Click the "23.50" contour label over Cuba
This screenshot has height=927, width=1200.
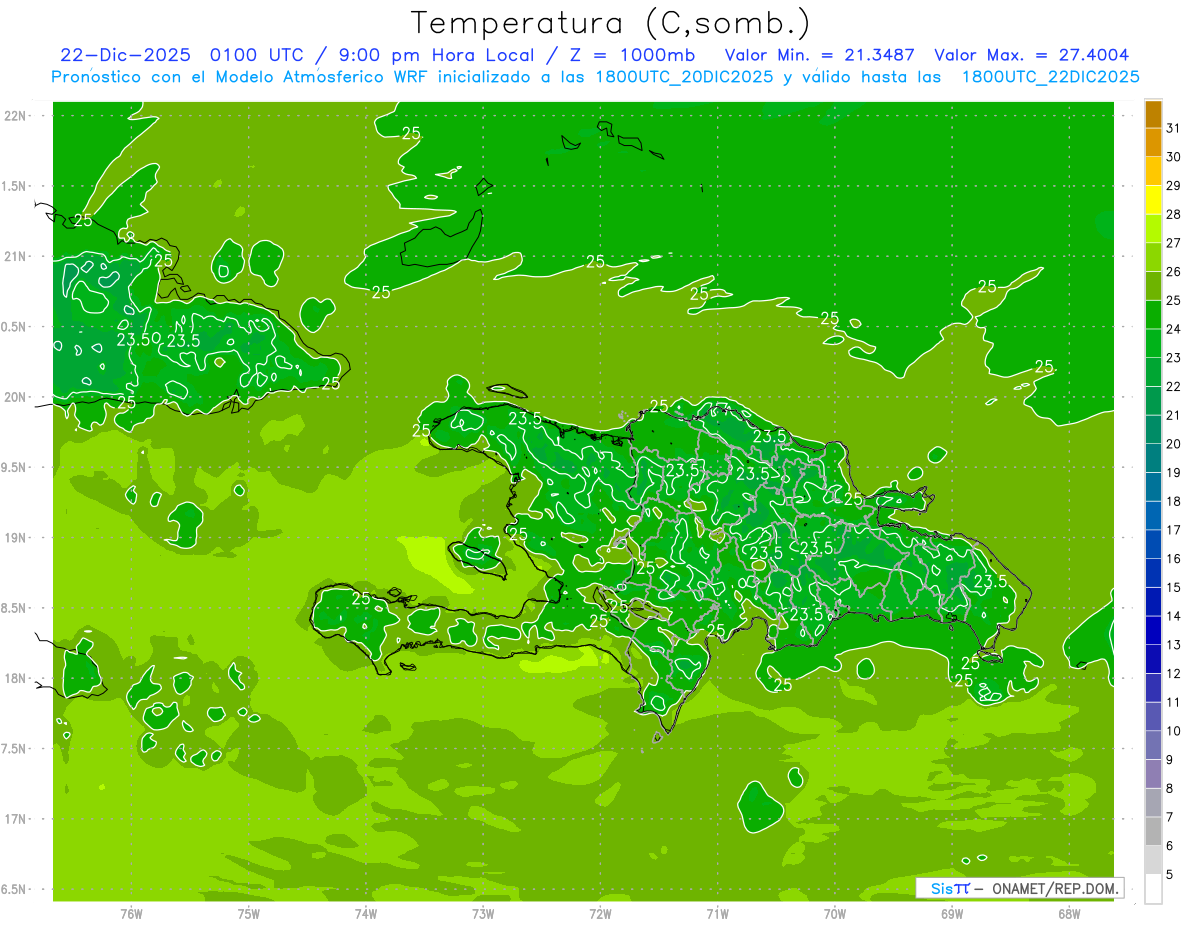coord(138,340)
